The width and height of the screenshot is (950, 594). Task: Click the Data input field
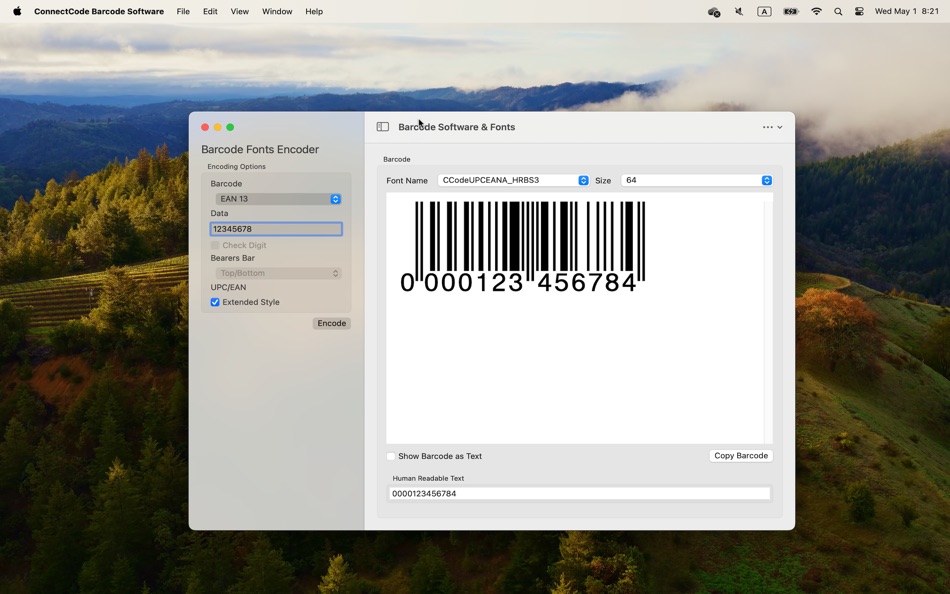276,229
